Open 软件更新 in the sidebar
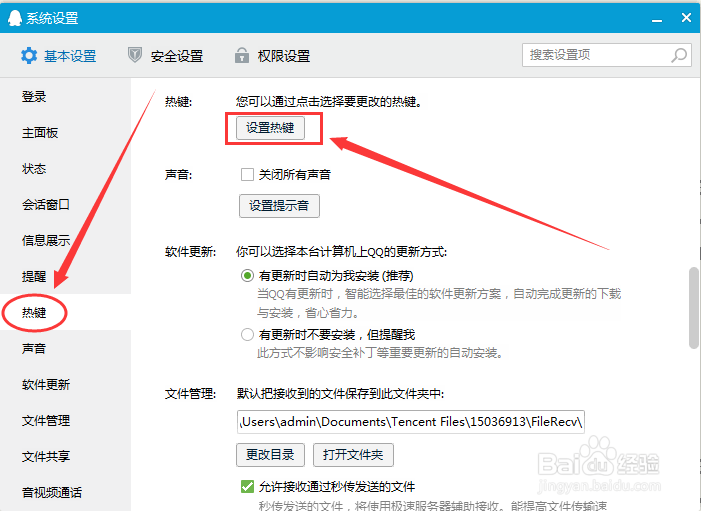Screen dimensions: 701x511 click(65, 384)
